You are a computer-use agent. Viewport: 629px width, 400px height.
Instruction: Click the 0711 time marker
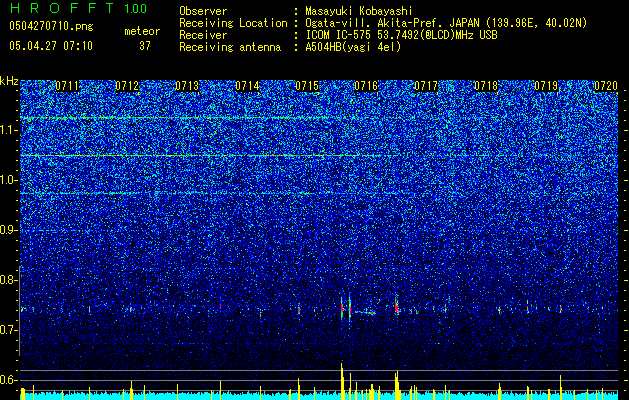(67, 86)
